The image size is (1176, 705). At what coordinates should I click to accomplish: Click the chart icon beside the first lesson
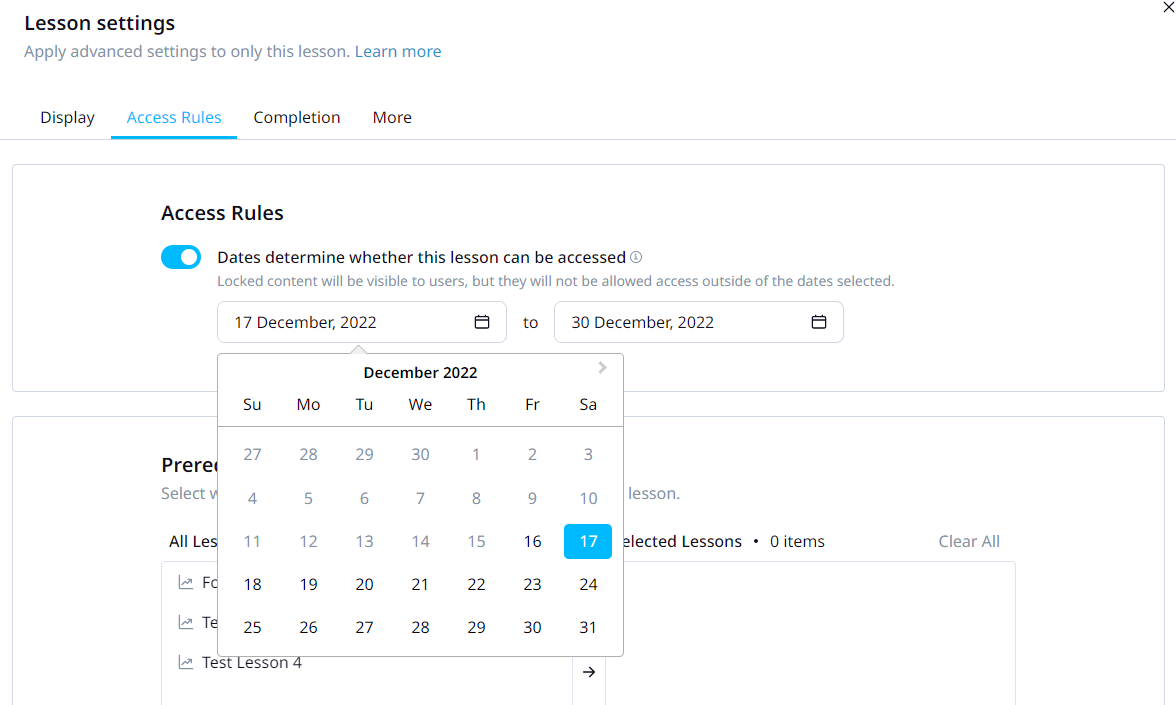(185, 582)
